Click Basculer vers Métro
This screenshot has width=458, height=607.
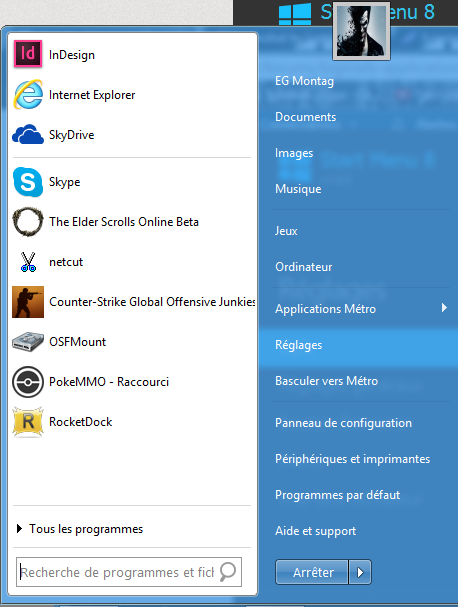click(x=326, y=381)
